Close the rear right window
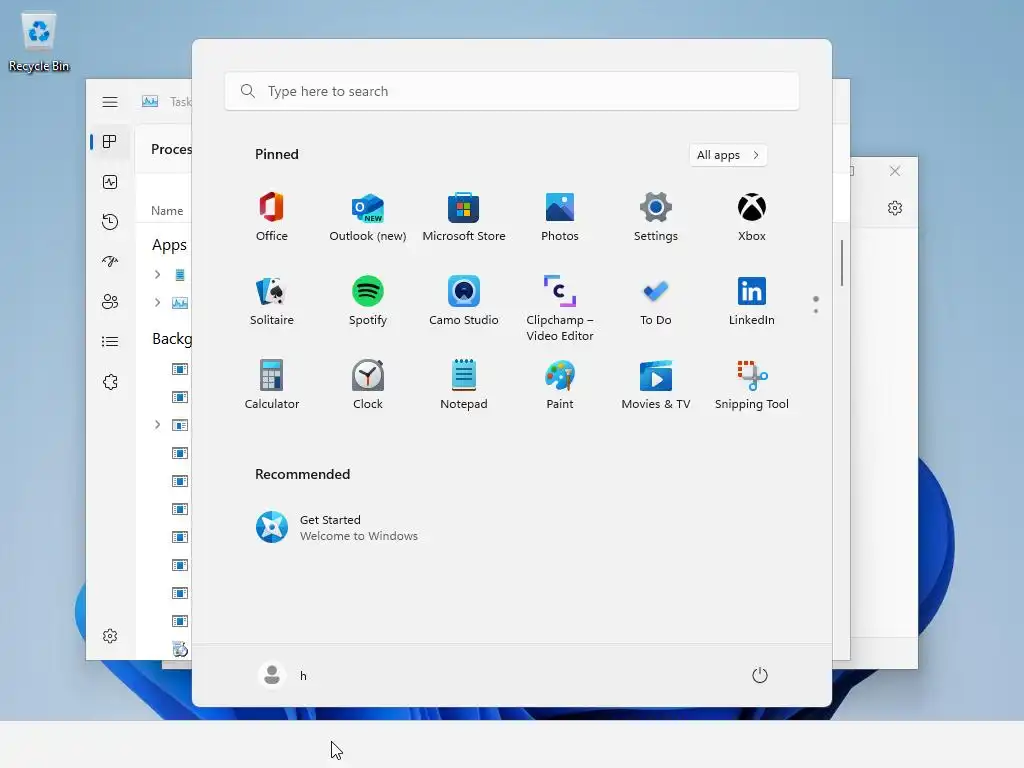Screen dimensions: 1024x768 895,171
